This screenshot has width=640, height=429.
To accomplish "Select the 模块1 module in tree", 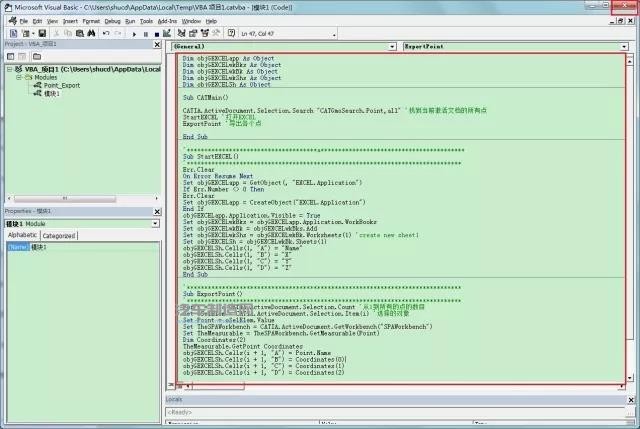I will tap(51, 93).
